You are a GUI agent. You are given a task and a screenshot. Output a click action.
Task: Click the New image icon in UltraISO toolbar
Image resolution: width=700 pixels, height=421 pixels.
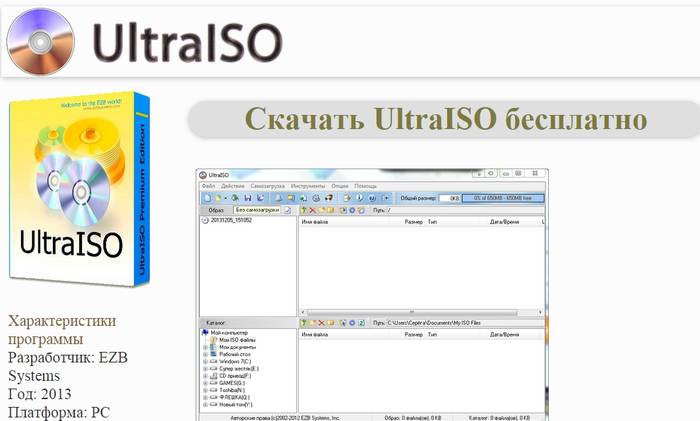[207, 198]
